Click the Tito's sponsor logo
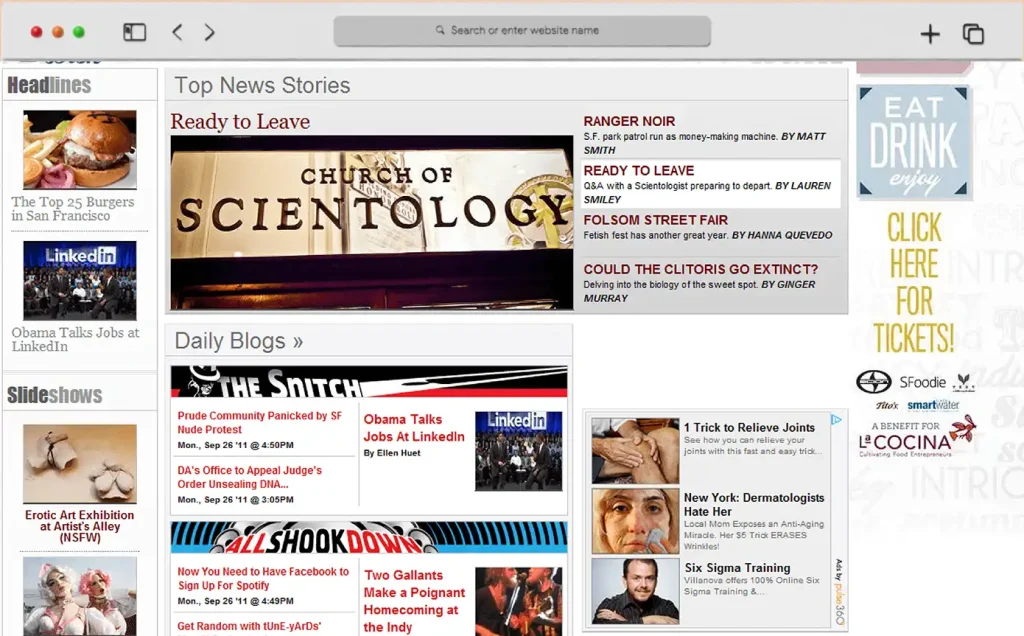1024x636 pixels. tap(887, 405)
